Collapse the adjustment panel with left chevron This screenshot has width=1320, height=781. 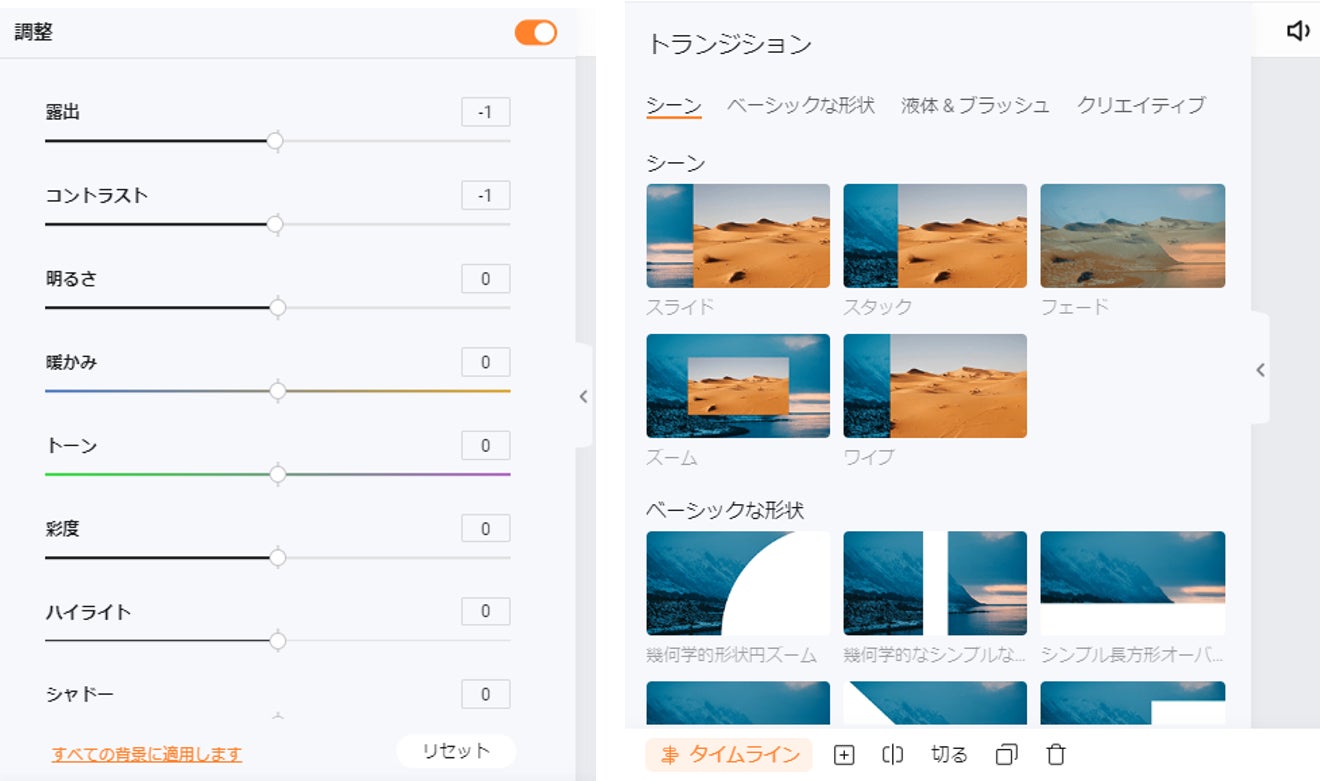(x=584, y=396)
